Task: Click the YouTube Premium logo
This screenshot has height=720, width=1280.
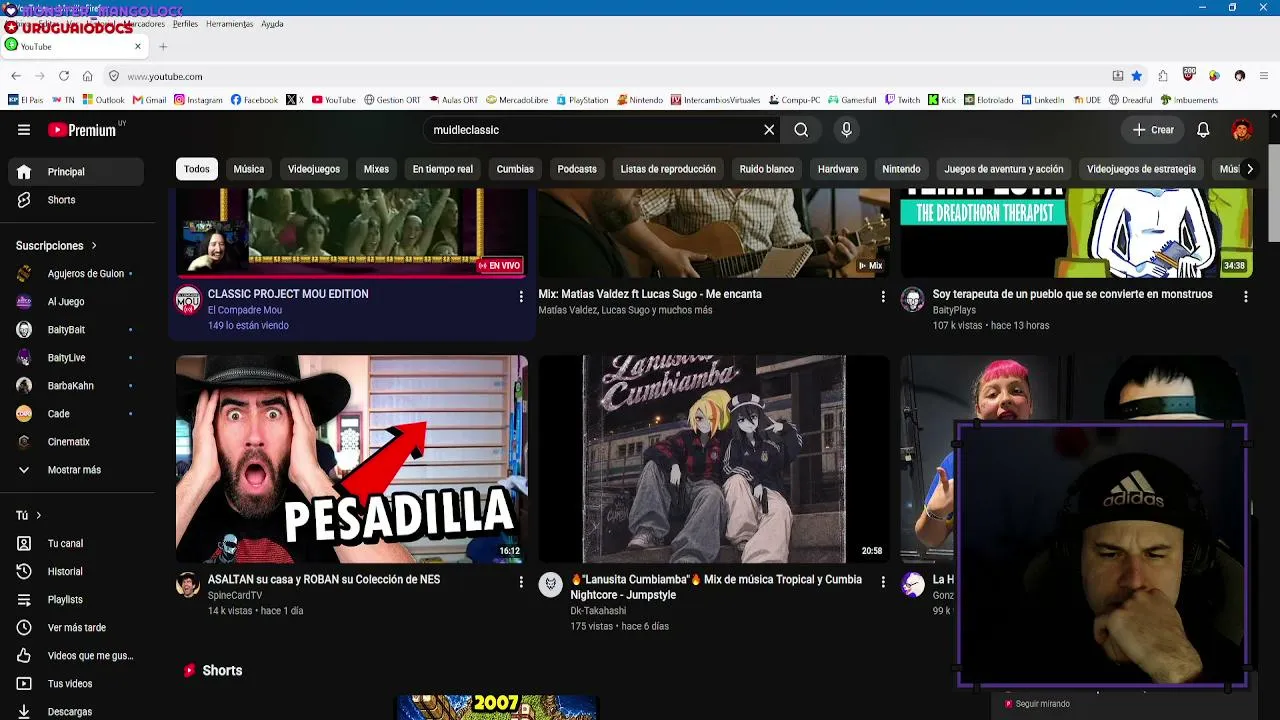Action: (x=82, y=130)
